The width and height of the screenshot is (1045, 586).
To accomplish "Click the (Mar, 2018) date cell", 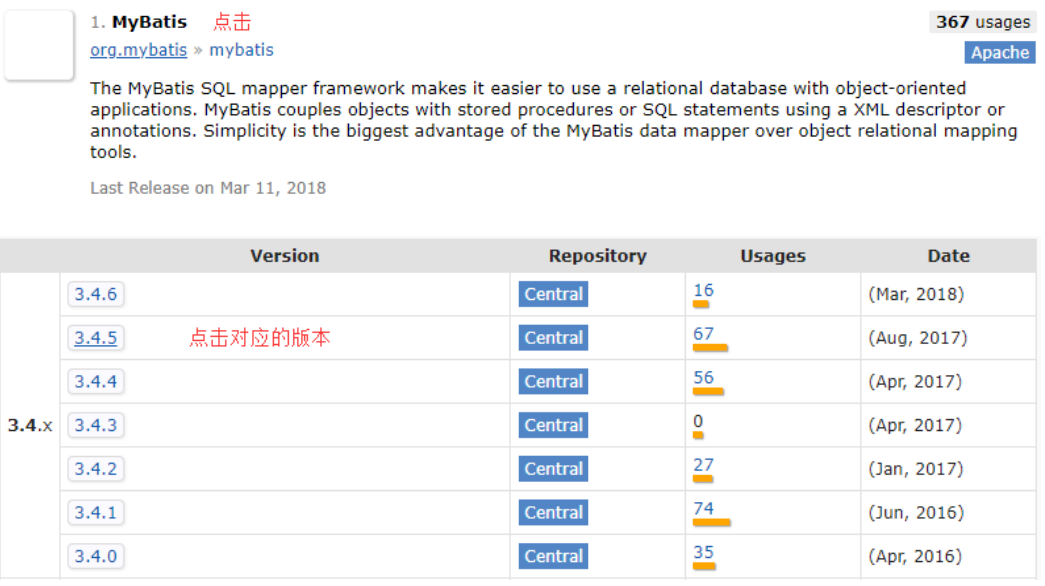I will point(916,294).
